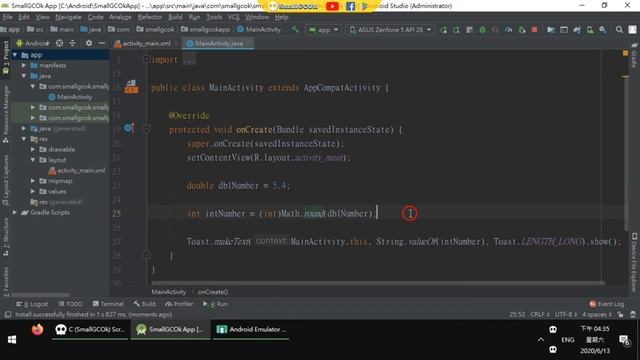Viewport: 640px width, 360px height.
Task: Close the activity_main.xml tab
Action: [176, 43]
